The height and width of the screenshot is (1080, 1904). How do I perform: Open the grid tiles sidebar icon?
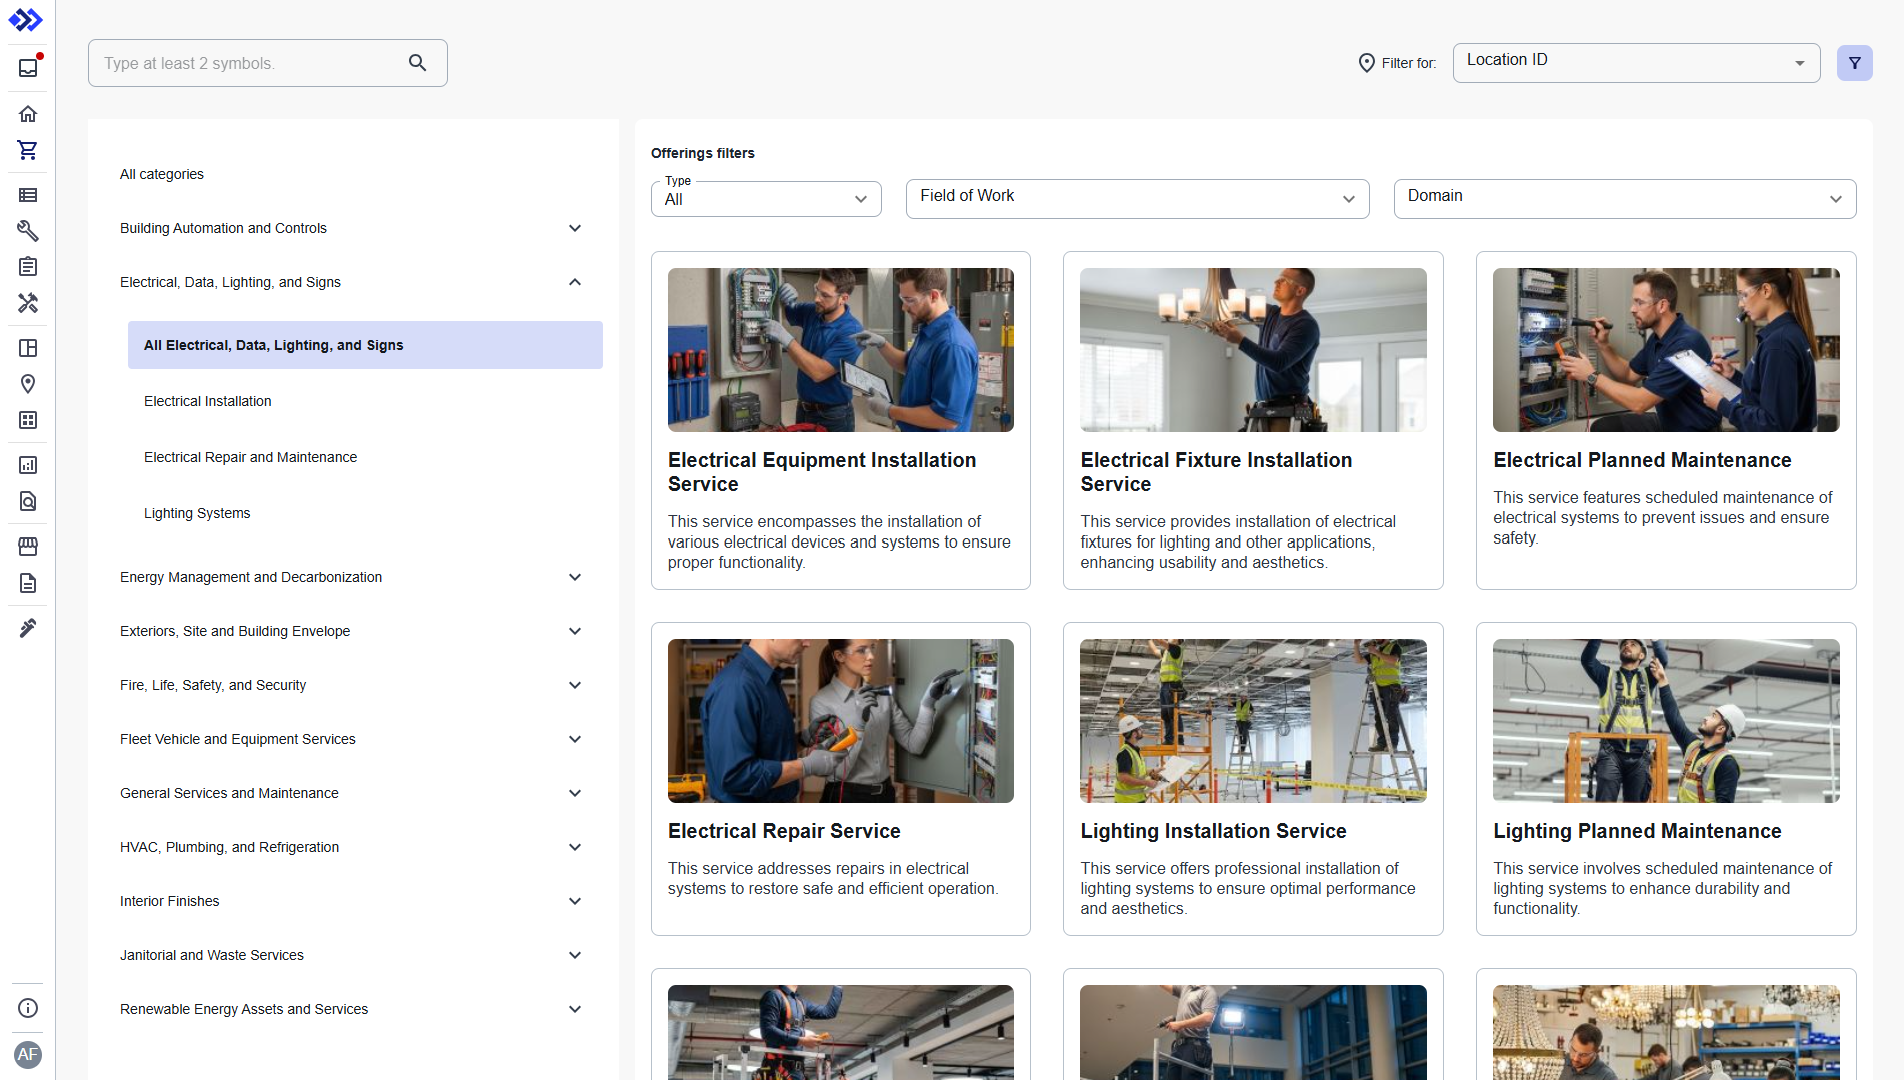[28, 420]
